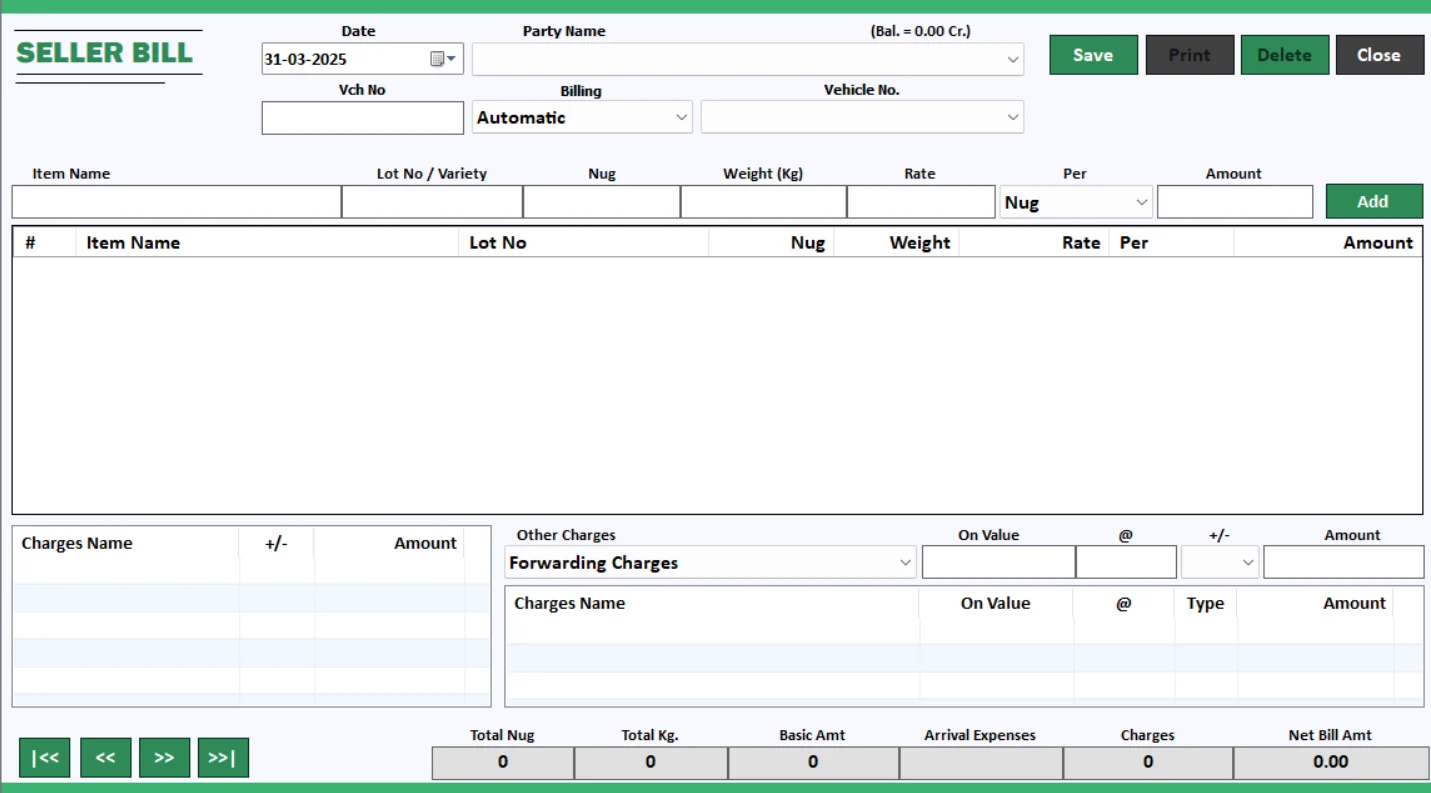The width and height of the screenshot is (1431, 793).
Task: Click the Total Kg. value box
Action: pyautogui.click(x=651, y=762)
